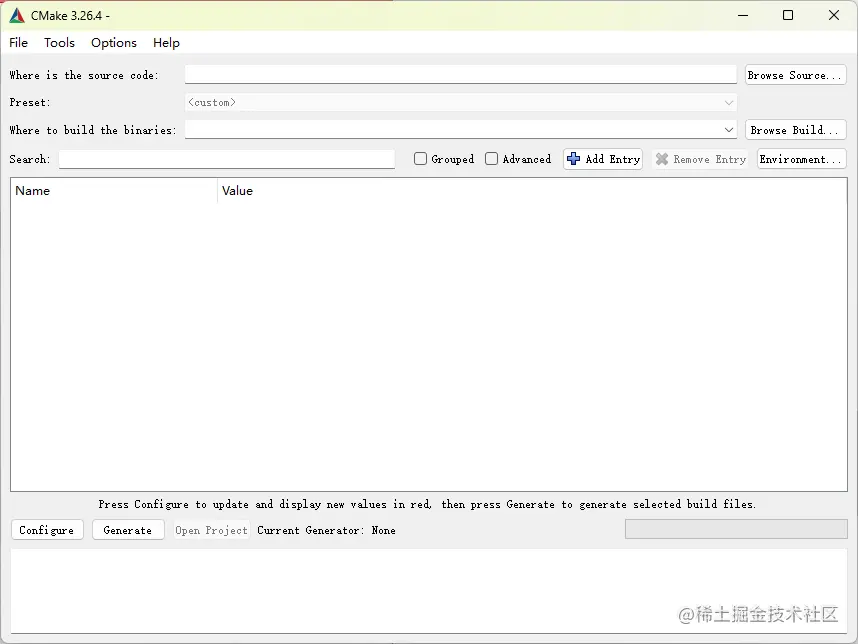
Task: Open the Environment dialog button
Action: pos(802,159)
